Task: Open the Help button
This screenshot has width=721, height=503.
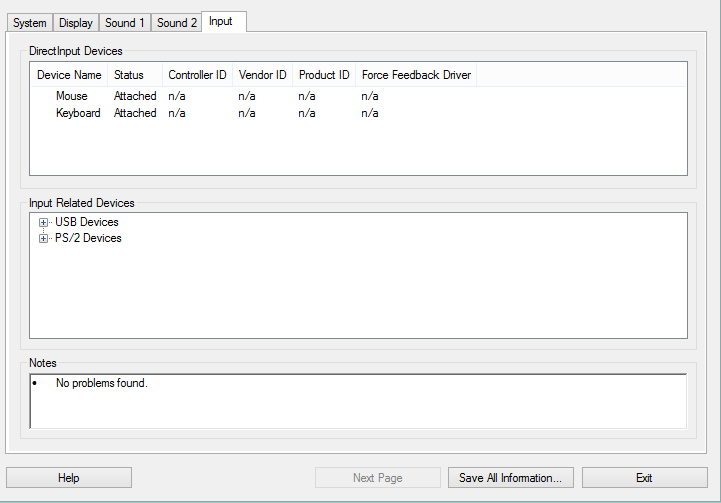Action: click(69, 478)
